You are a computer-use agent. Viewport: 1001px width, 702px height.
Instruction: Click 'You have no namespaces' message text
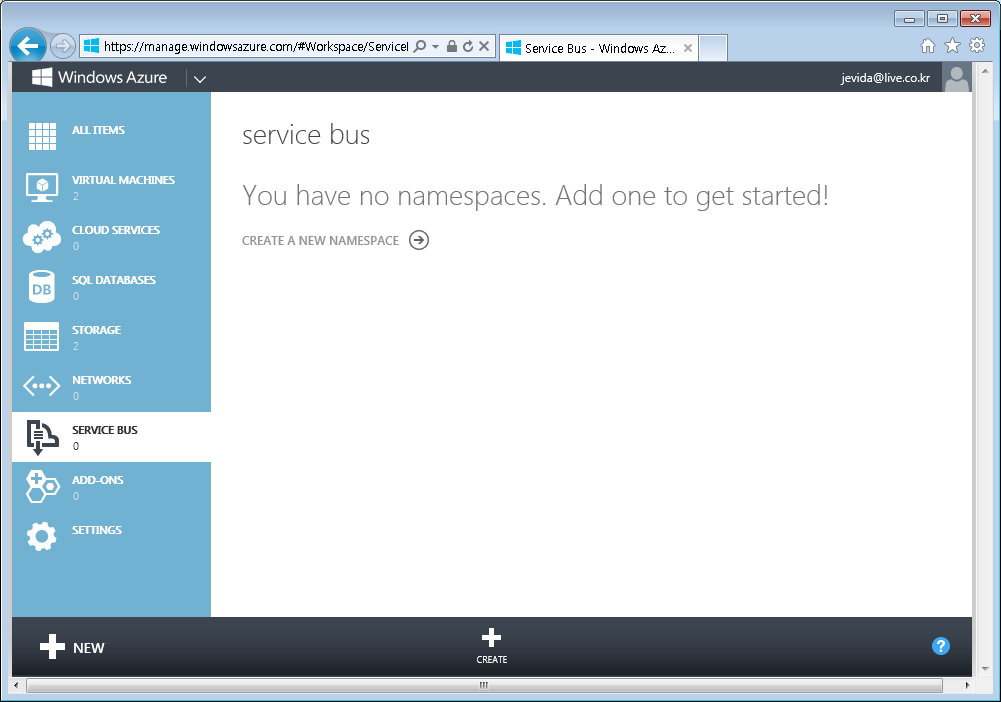point(535,195)
